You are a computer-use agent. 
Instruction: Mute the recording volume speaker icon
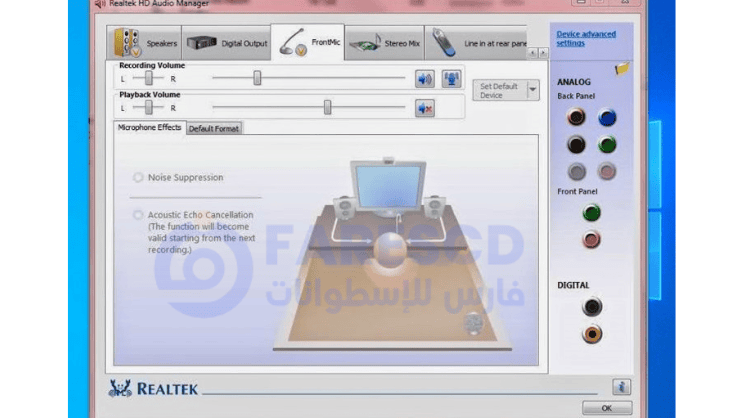[x=425, y=79]
